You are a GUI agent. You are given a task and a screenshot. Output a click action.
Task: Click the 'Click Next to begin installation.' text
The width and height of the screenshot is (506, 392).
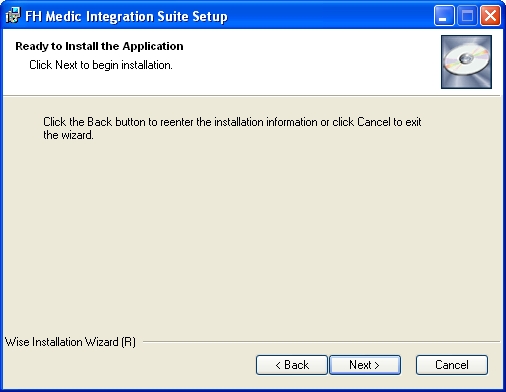pyautogui.click(x=101, y=65)
